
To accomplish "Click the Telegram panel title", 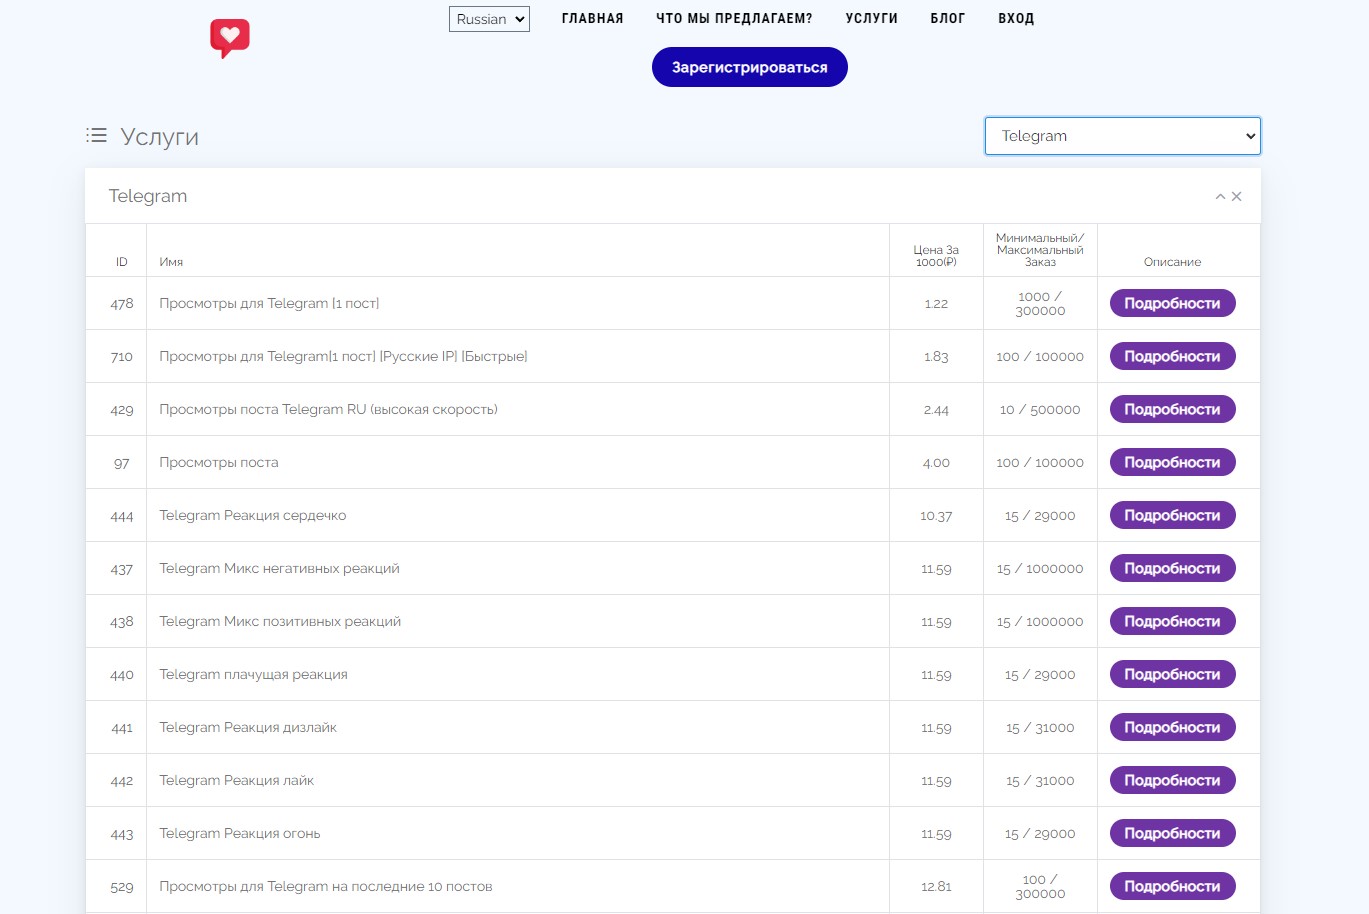I will [x=148, y=196].
